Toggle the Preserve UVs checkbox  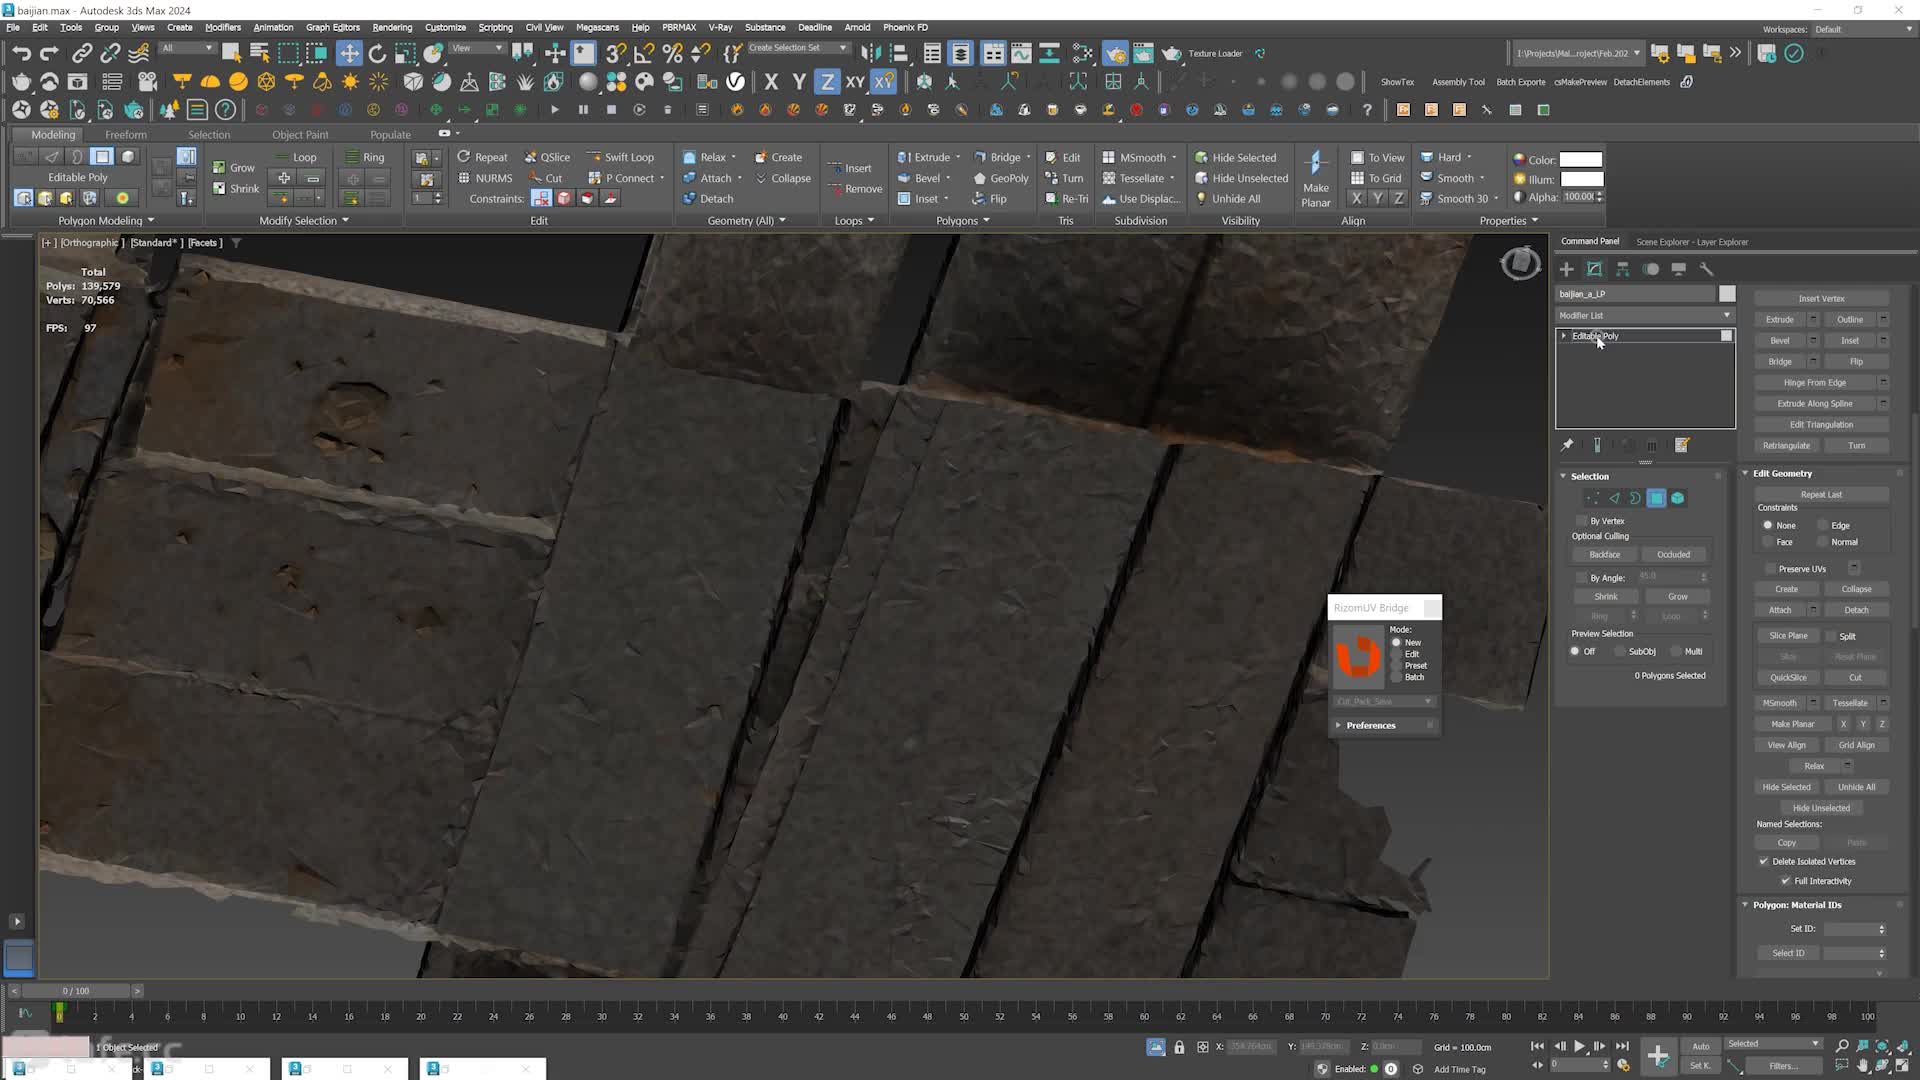1769,569
